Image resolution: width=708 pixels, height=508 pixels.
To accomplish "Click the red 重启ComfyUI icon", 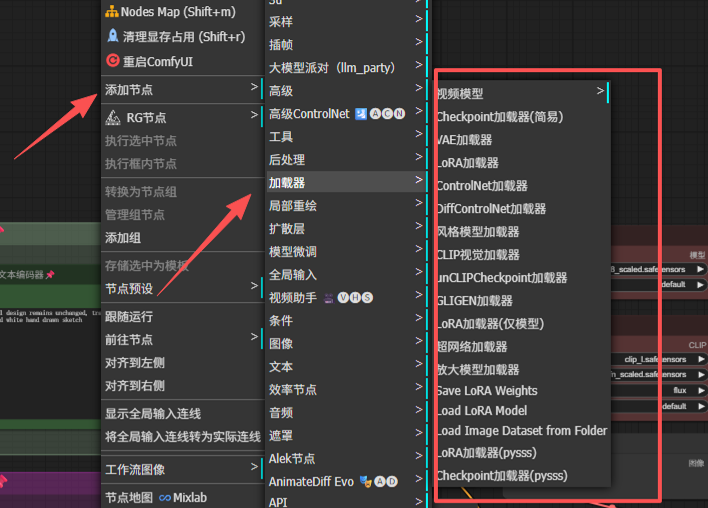I will pos(112,61).
